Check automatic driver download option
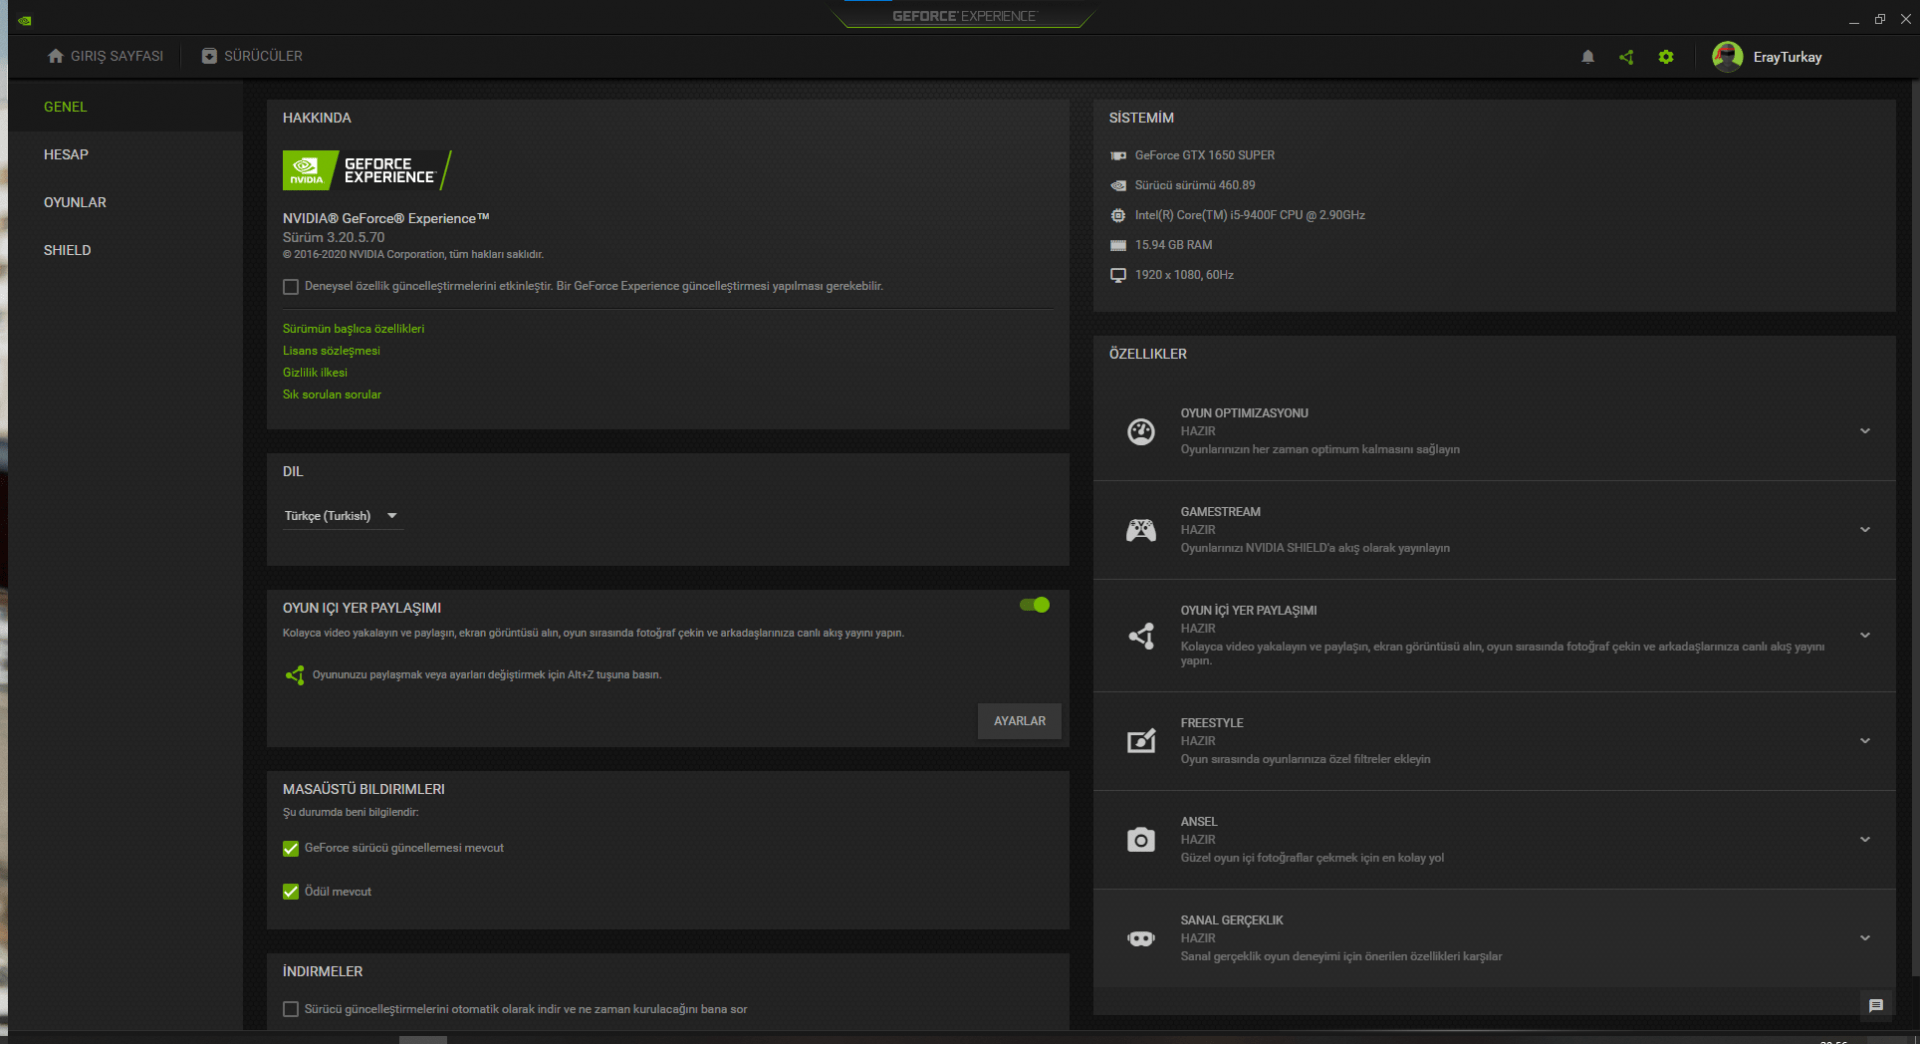This screenshot has width=1920, height=1044. [x=291, y=1010]
